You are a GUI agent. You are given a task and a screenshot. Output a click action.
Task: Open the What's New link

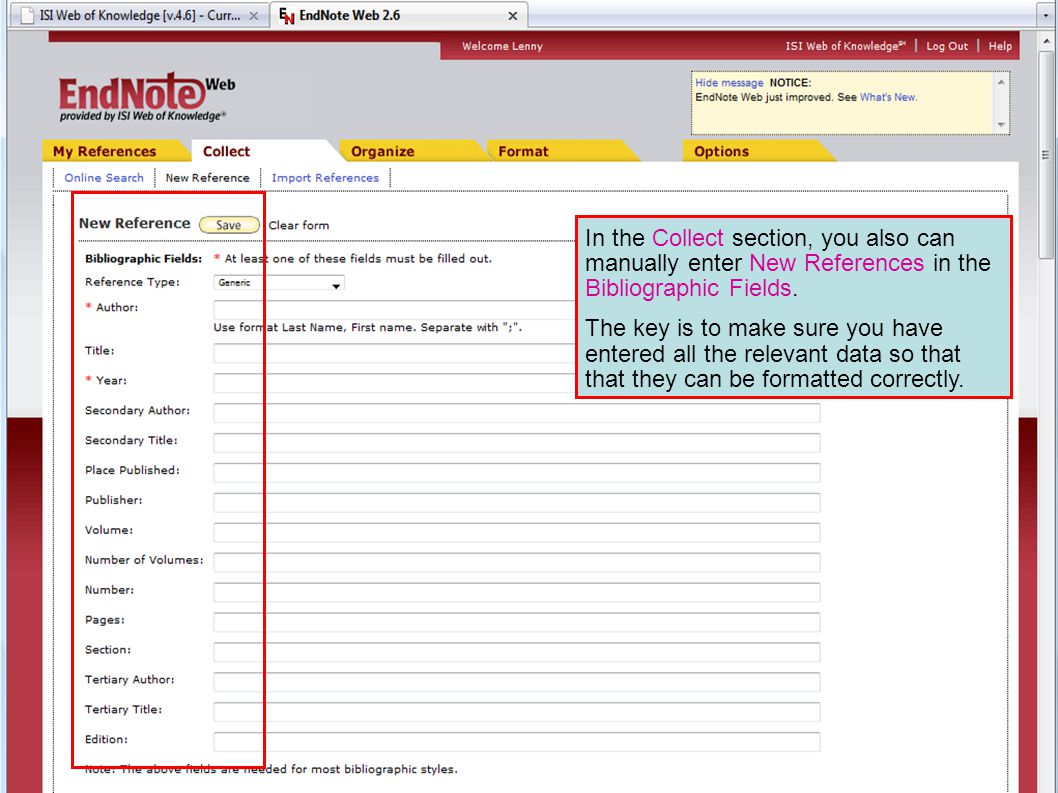(x=887, y=97)
